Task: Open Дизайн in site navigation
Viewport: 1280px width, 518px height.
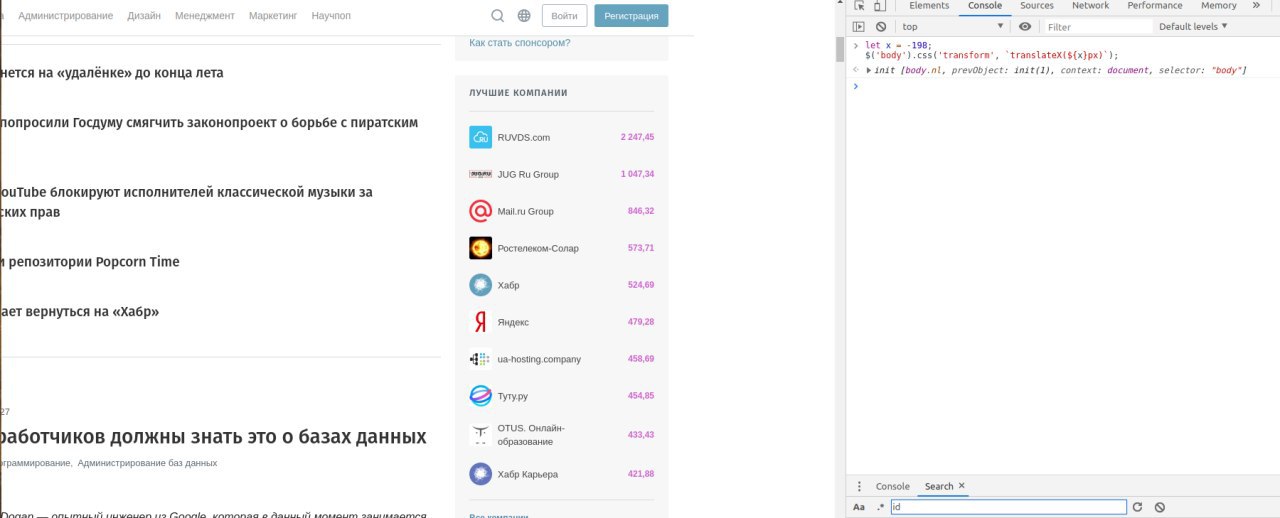Action: click(x=144, y=16)
